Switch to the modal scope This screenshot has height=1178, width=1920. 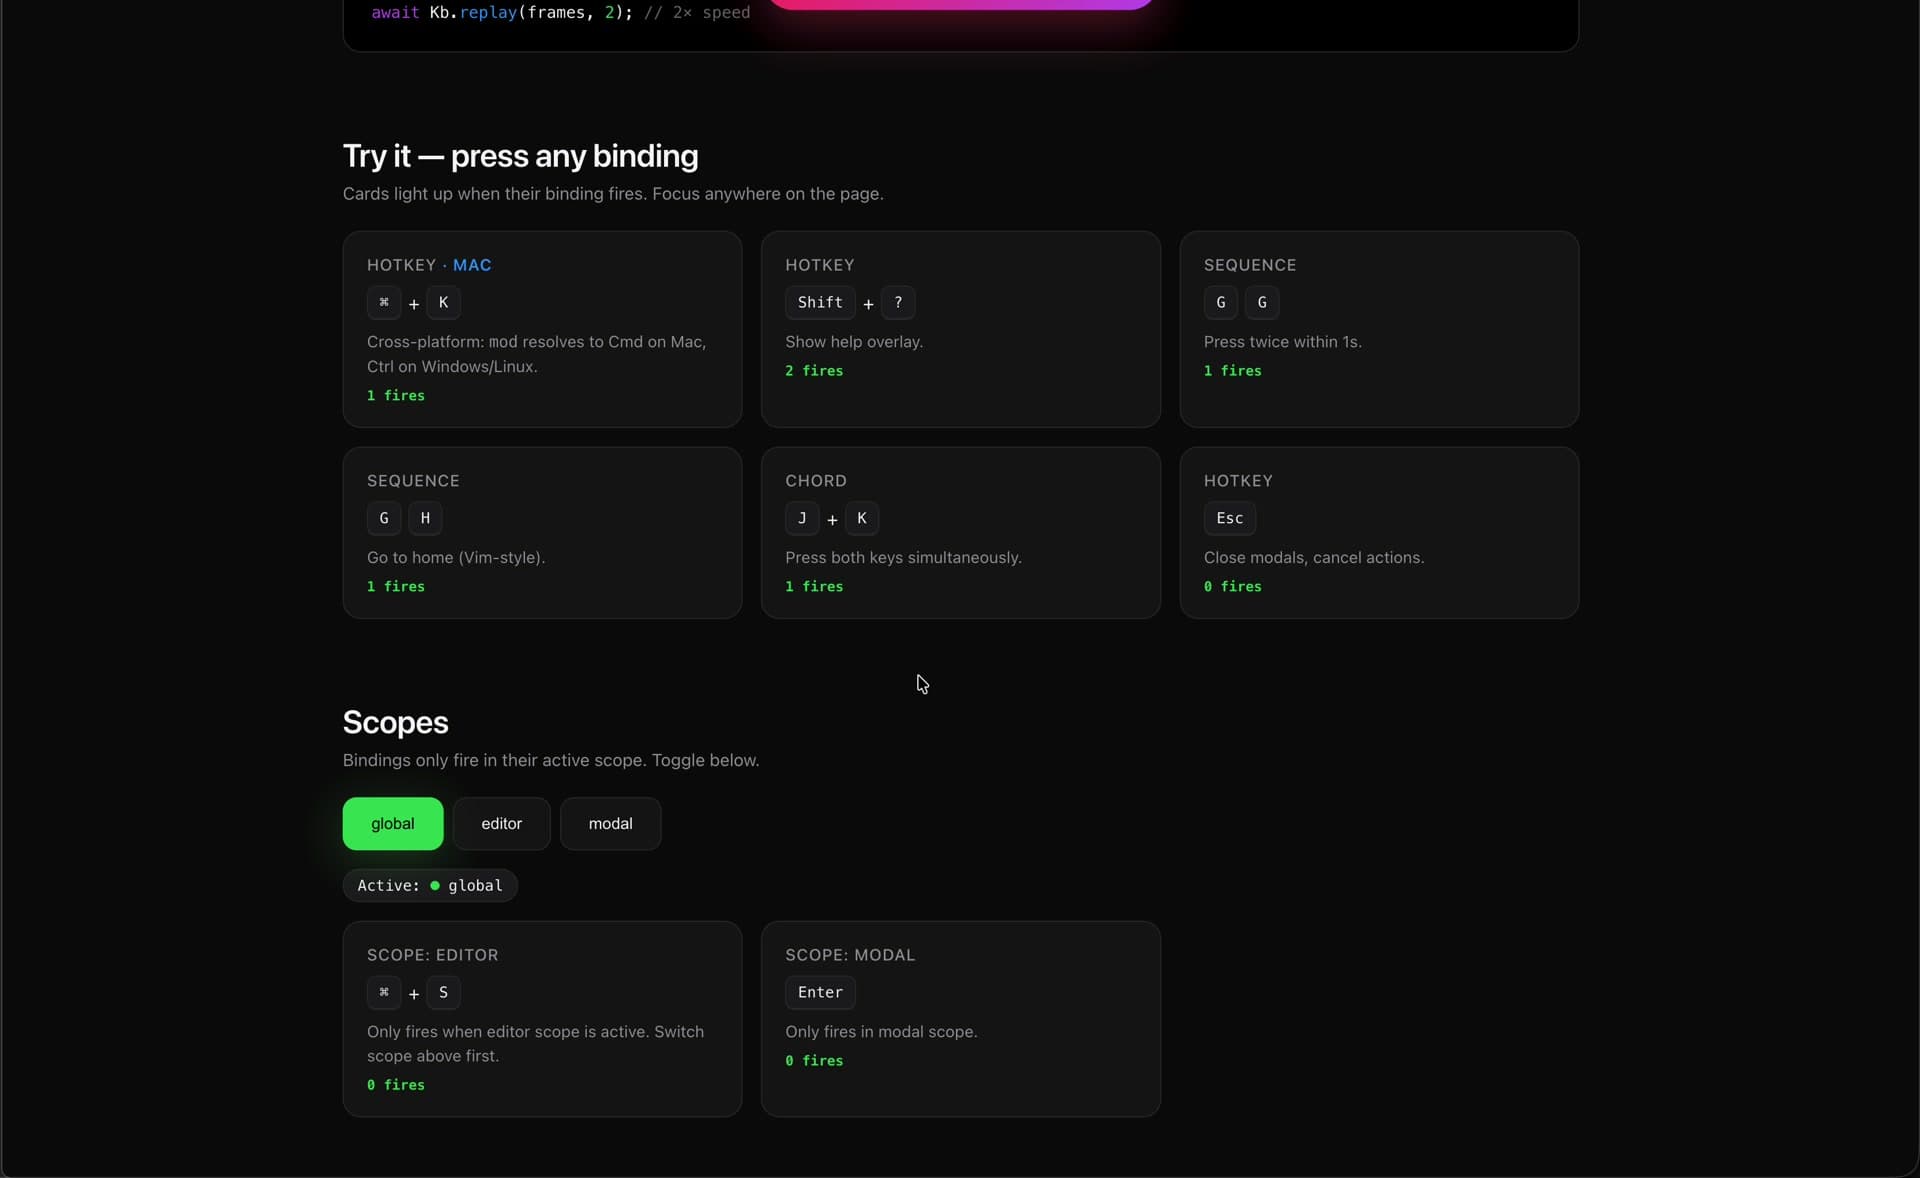(610, 823)
